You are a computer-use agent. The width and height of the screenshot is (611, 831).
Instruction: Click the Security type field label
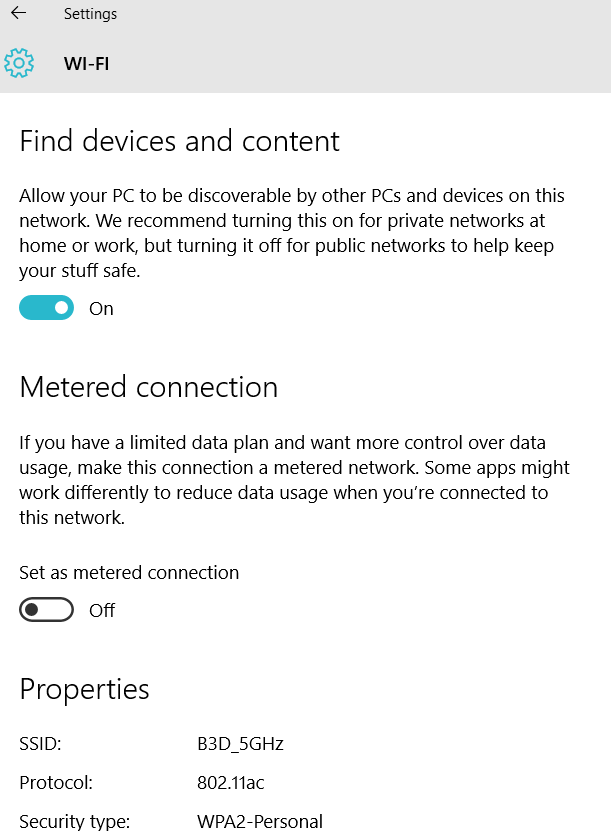point(74,821)
